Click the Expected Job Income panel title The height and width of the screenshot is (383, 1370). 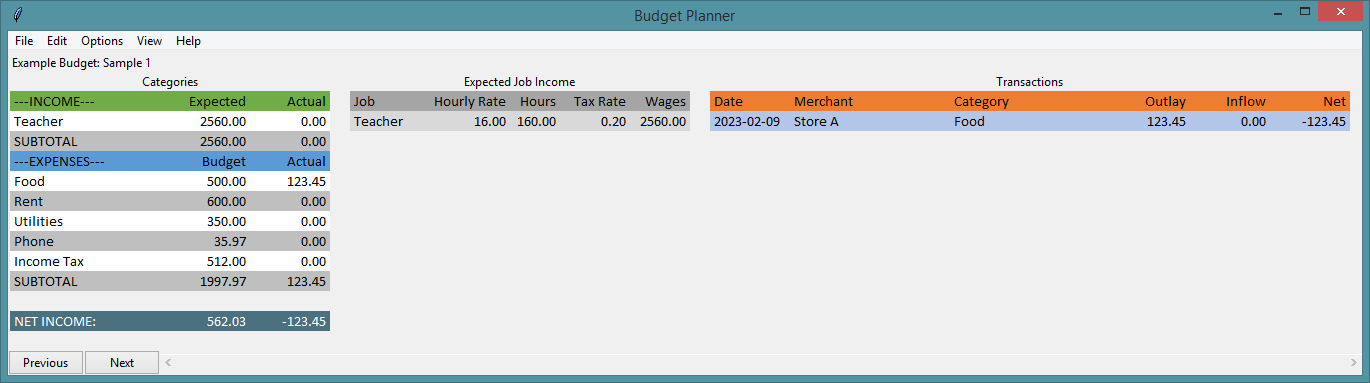[x=520, y=81]
